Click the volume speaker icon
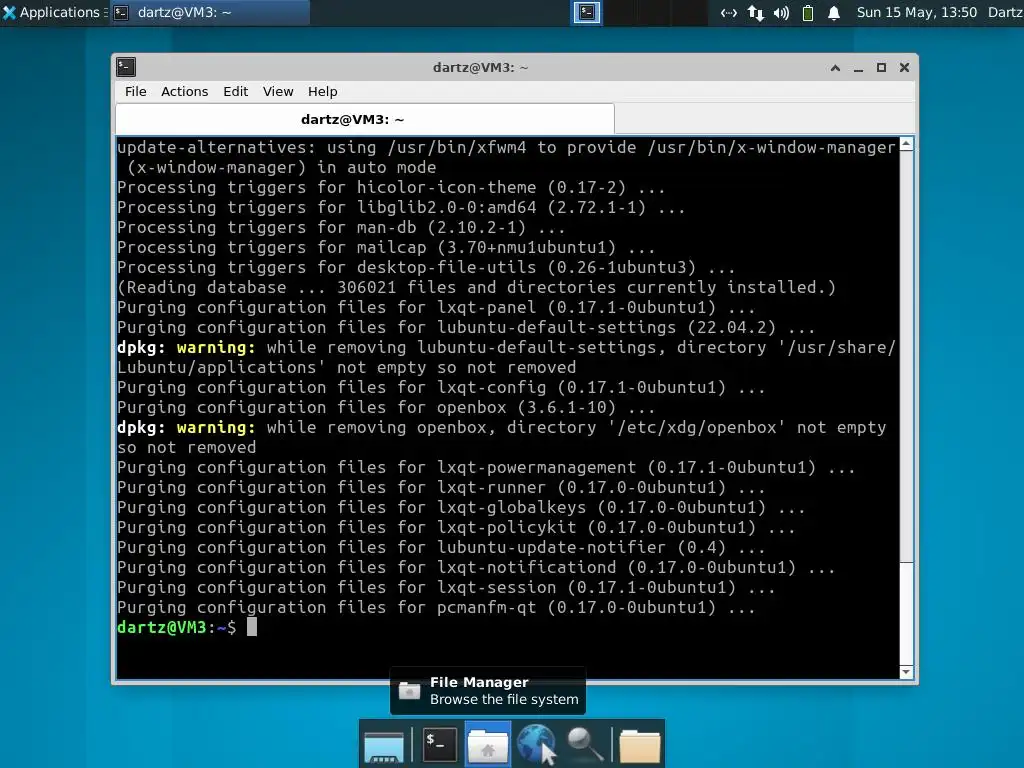The width and height of the screenshot is (1024, 768). coord(781,12)
